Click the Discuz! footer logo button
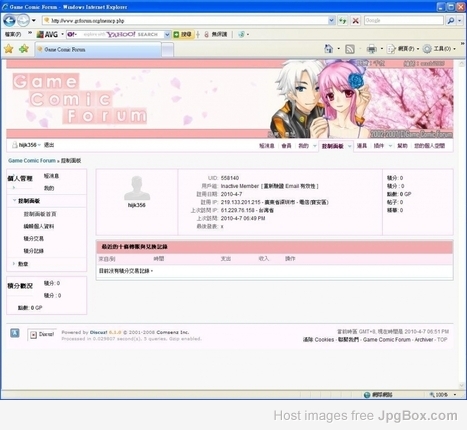This screenshot has height=430, width=467. pos(42,334)
